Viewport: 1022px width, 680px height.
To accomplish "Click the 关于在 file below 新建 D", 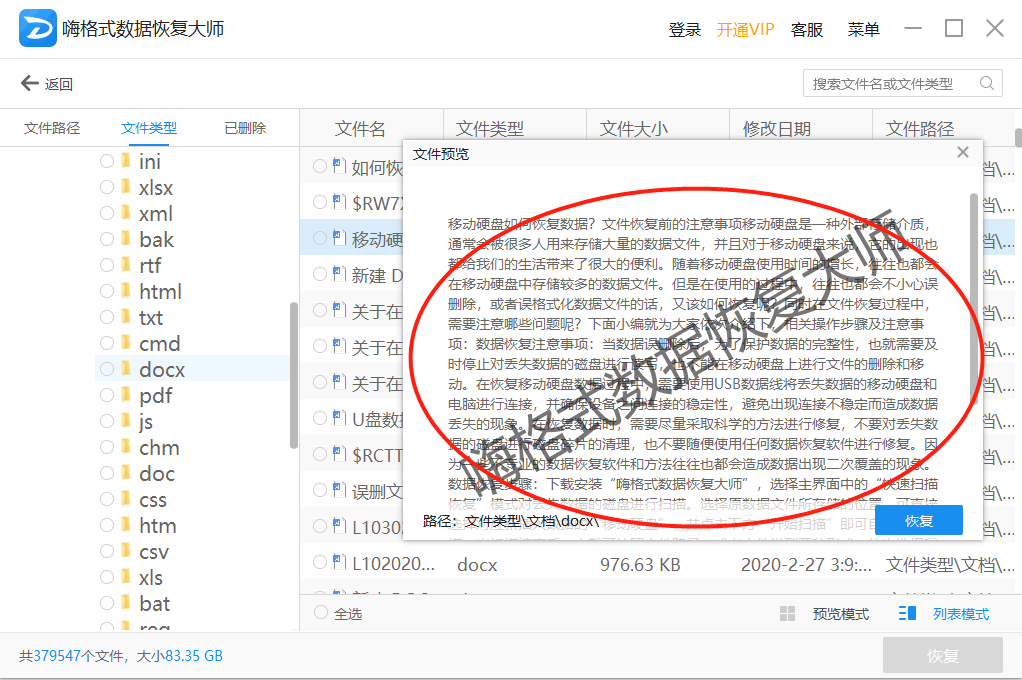I will pos(377,311).
